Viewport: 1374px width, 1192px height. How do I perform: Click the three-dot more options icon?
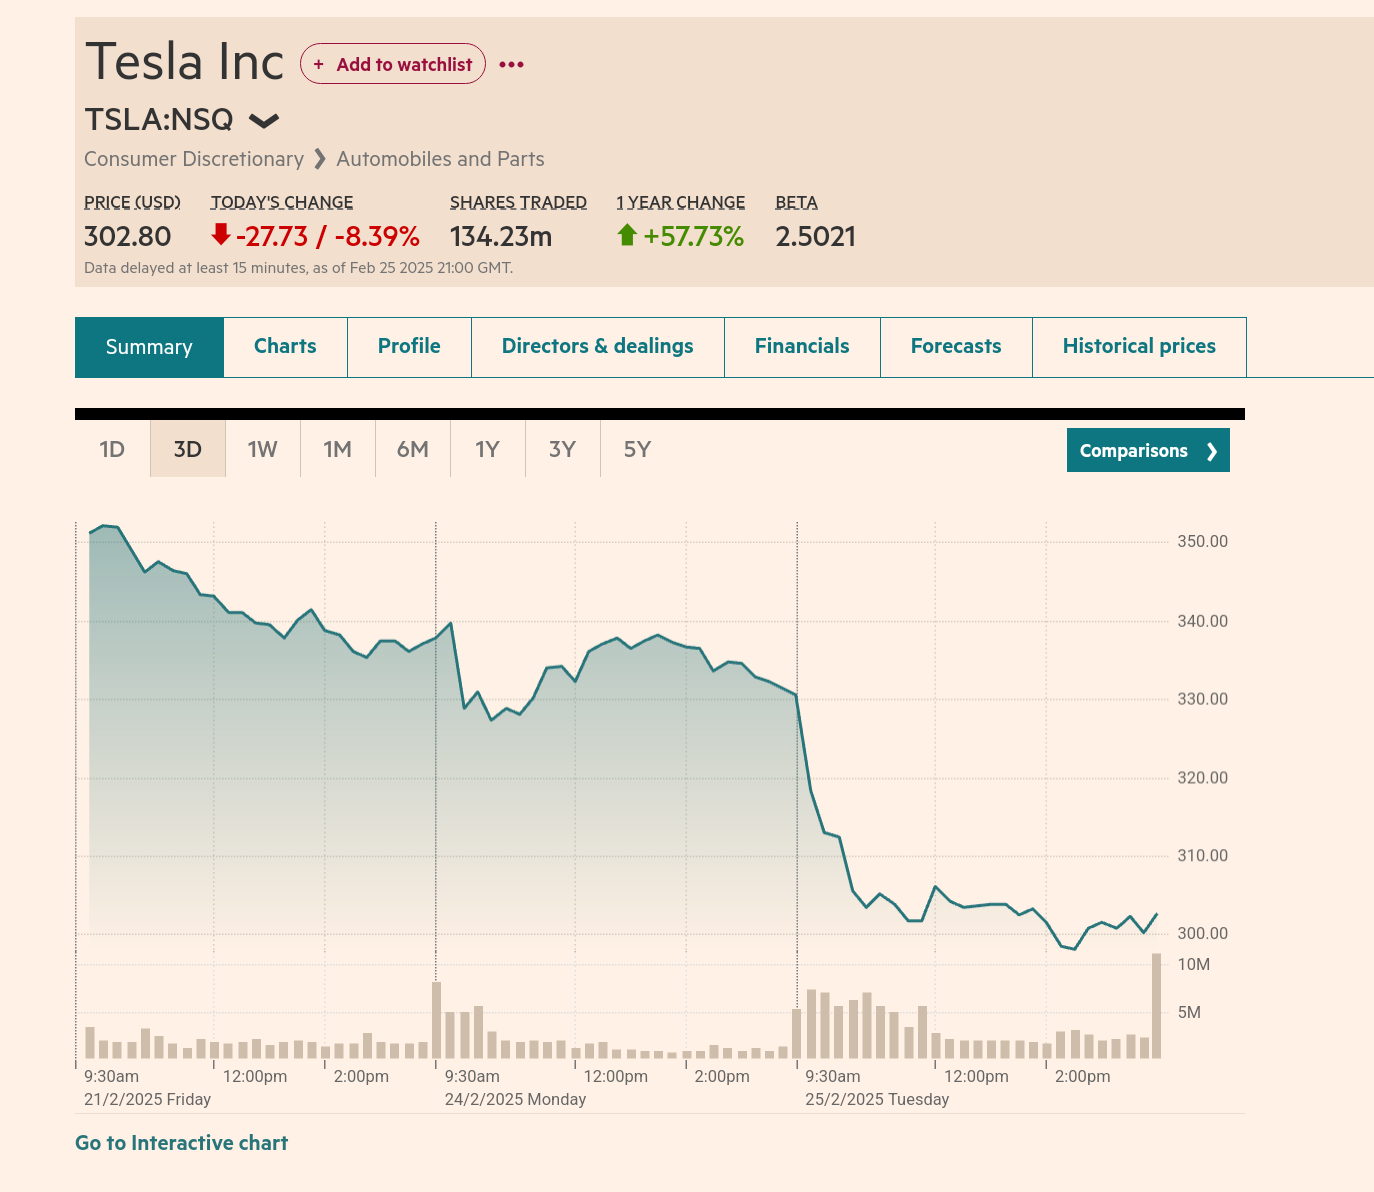[x=511, y=64]
